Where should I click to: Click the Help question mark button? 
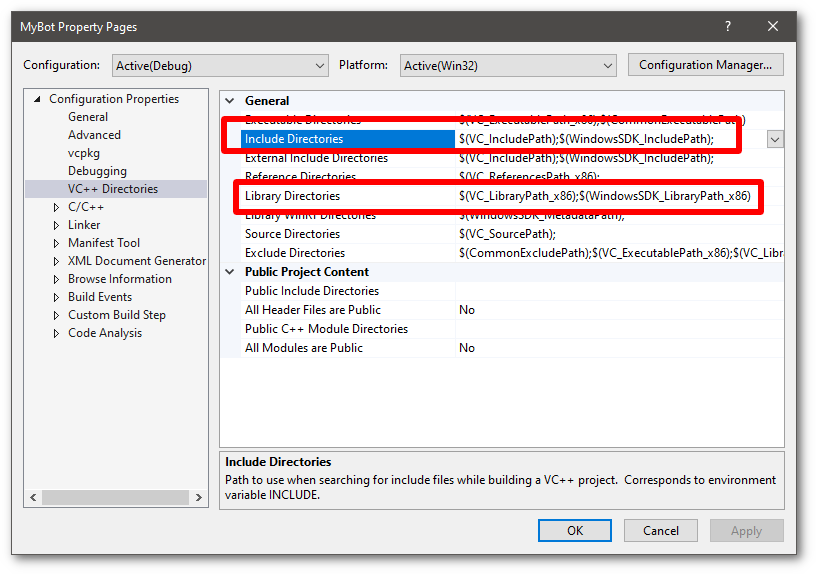(x=726, y=27)
